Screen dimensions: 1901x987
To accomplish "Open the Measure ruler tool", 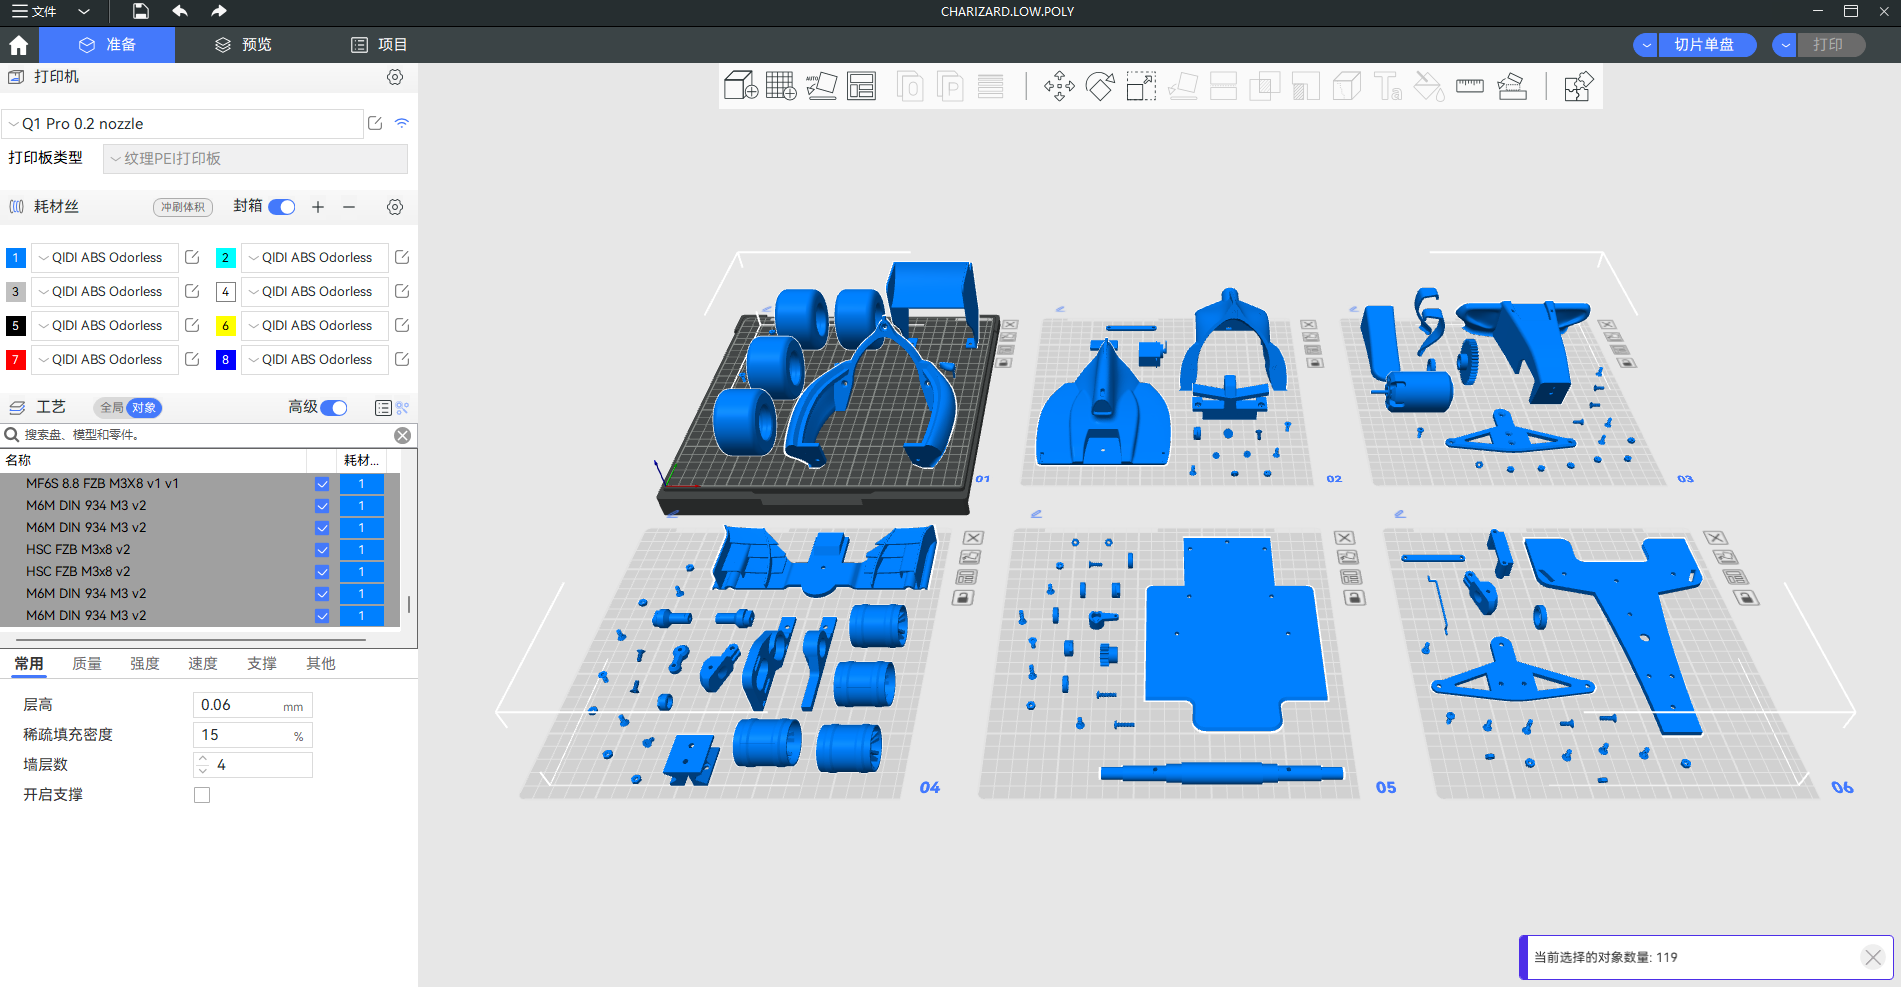I will pyautogui.click(x=1469, y=86).
